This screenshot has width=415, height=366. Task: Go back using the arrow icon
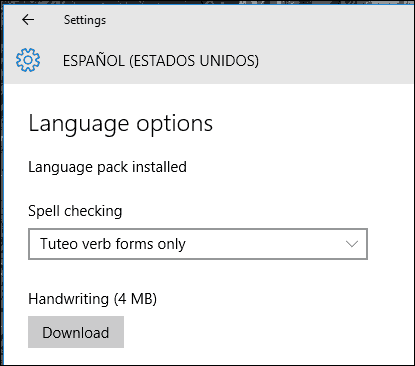click(x=28, y=20)
